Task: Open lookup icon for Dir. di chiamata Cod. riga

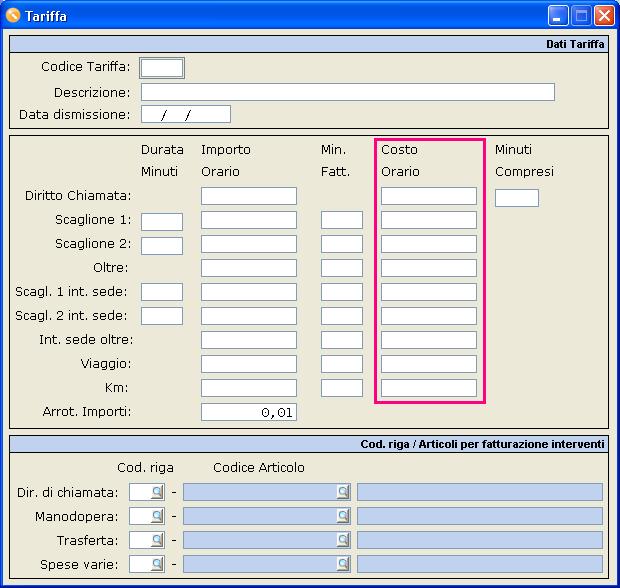Action: tap(157, 492)
